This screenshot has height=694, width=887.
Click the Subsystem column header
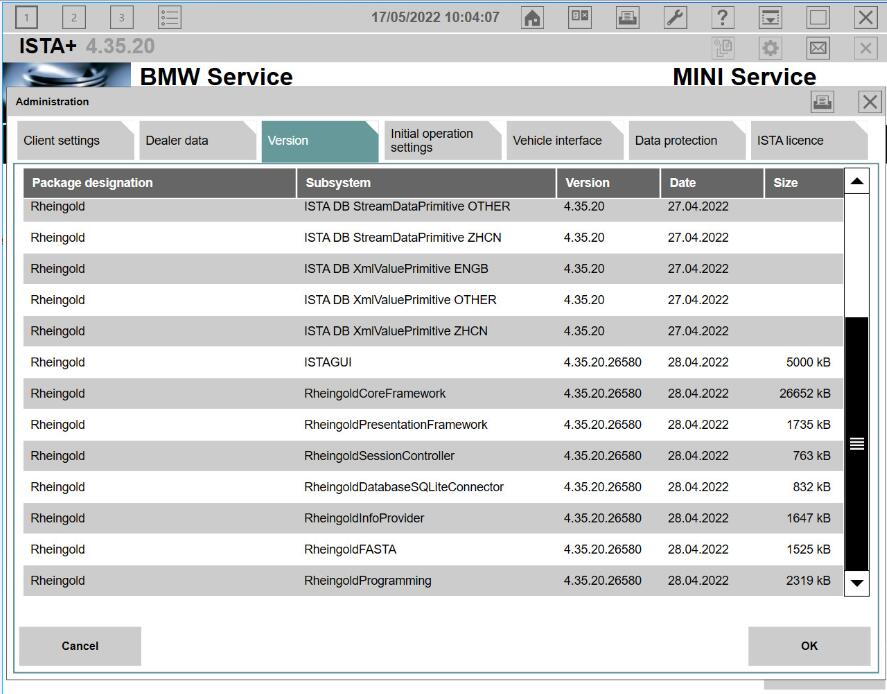426,183
